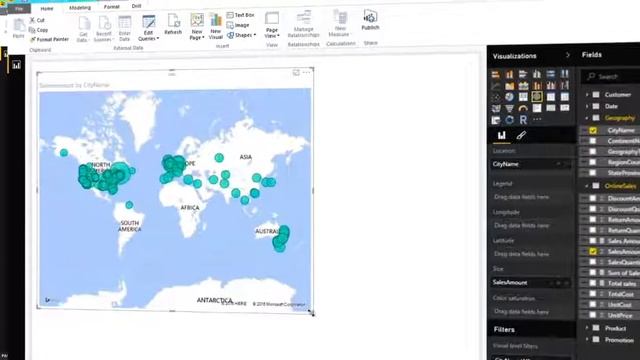Open the Shapes dropdown
Image resolution: width=640 pixels, height=360 pixels.
pos(241,36)
